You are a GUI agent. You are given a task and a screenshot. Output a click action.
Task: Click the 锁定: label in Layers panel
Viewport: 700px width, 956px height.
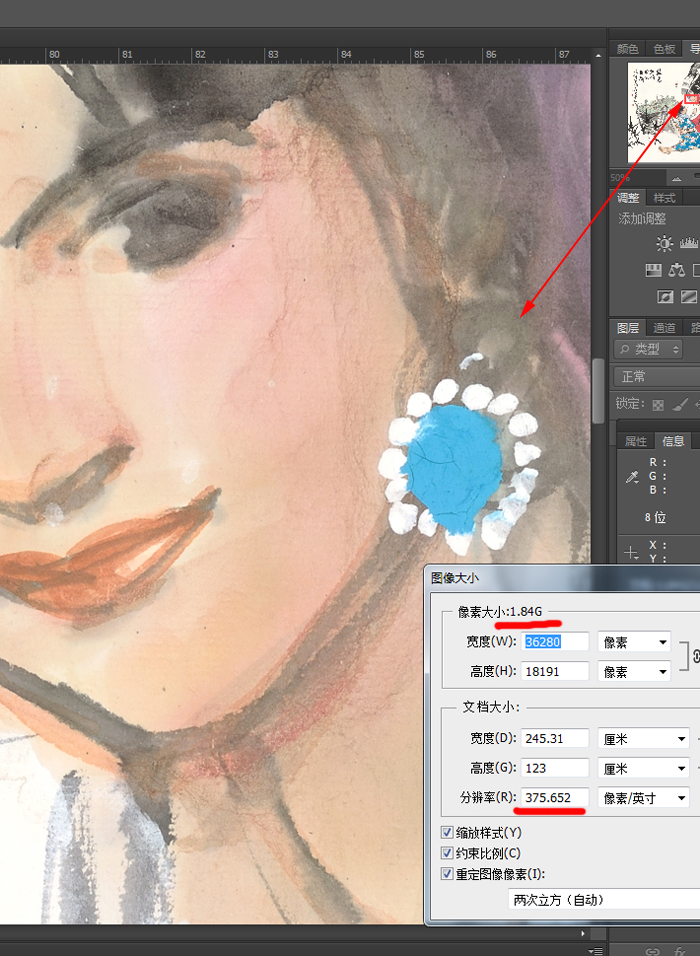tap(630, 404)
